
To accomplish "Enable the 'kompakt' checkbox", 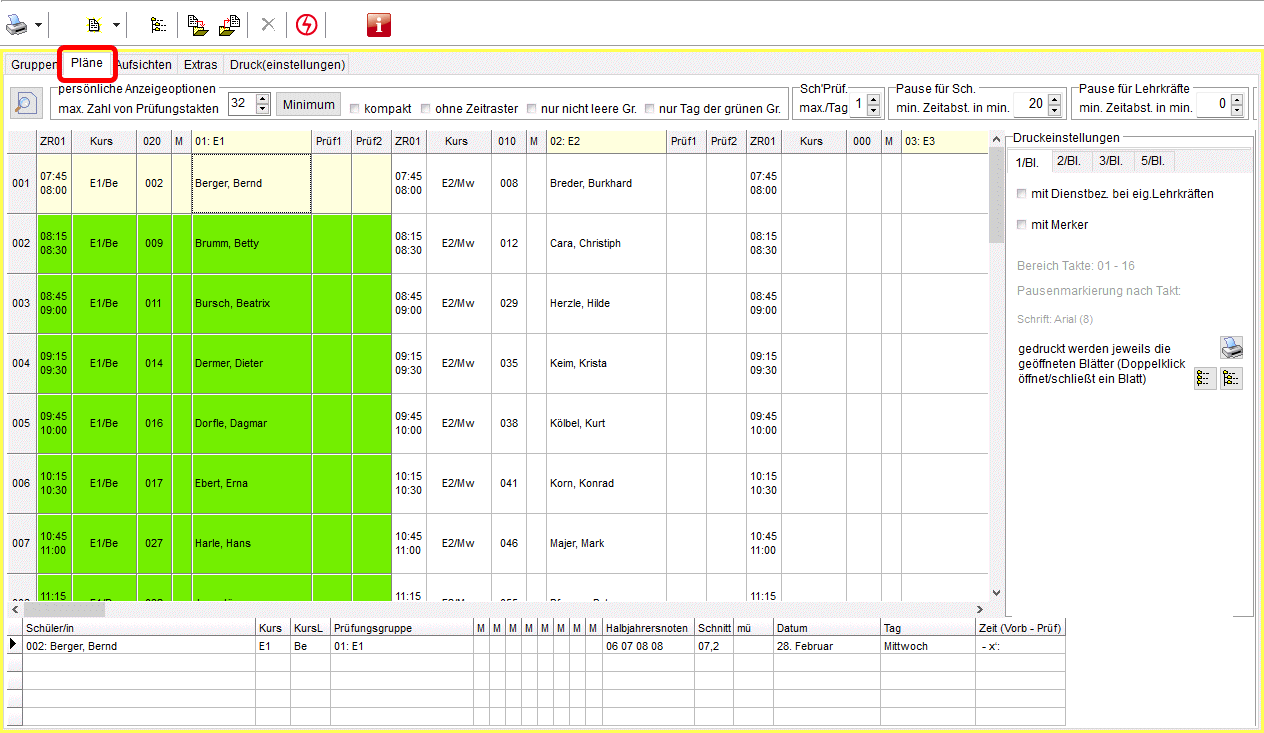I will (x=354, y=108).
